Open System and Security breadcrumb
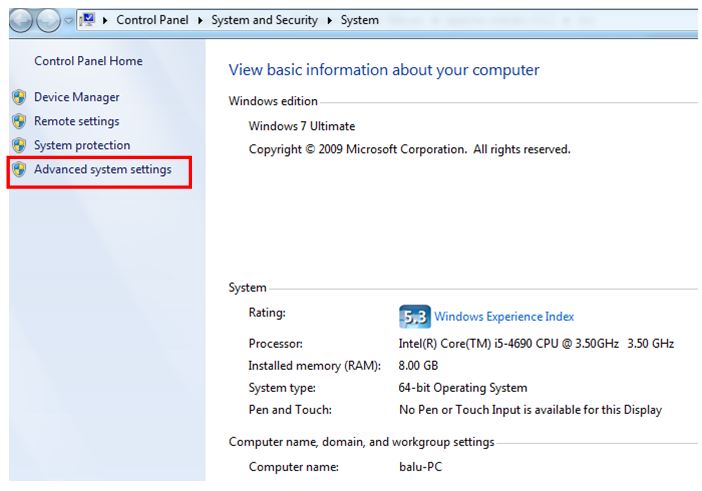Screen dimensions: 702x491 click(x=264, y=20)
